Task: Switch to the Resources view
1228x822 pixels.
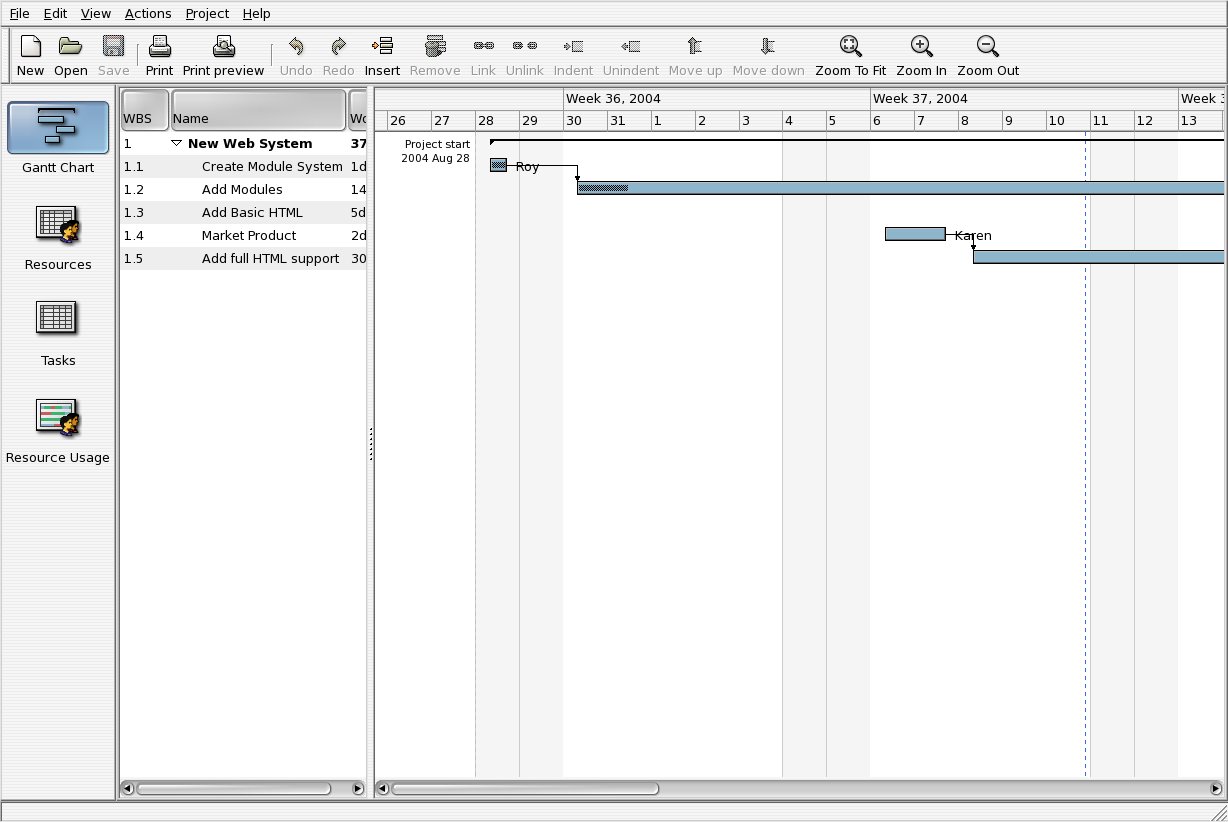Action: pyautogui.click(x=58, y=238)
